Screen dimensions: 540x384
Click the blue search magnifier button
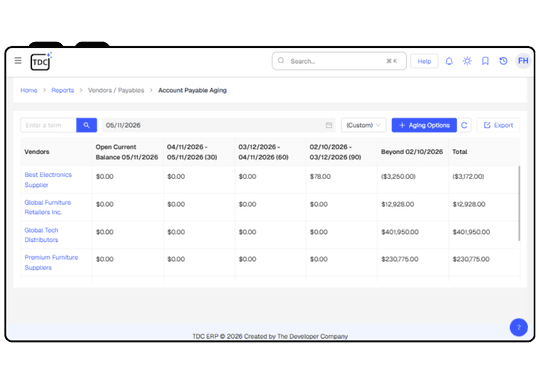click(86, 125)
